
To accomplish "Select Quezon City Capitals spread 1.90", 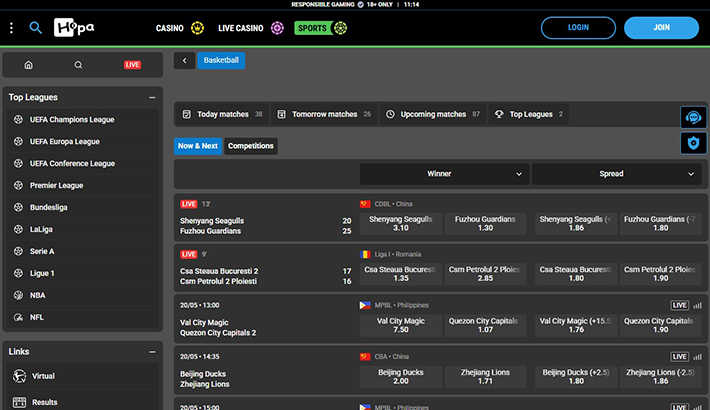I will point(660,325).
